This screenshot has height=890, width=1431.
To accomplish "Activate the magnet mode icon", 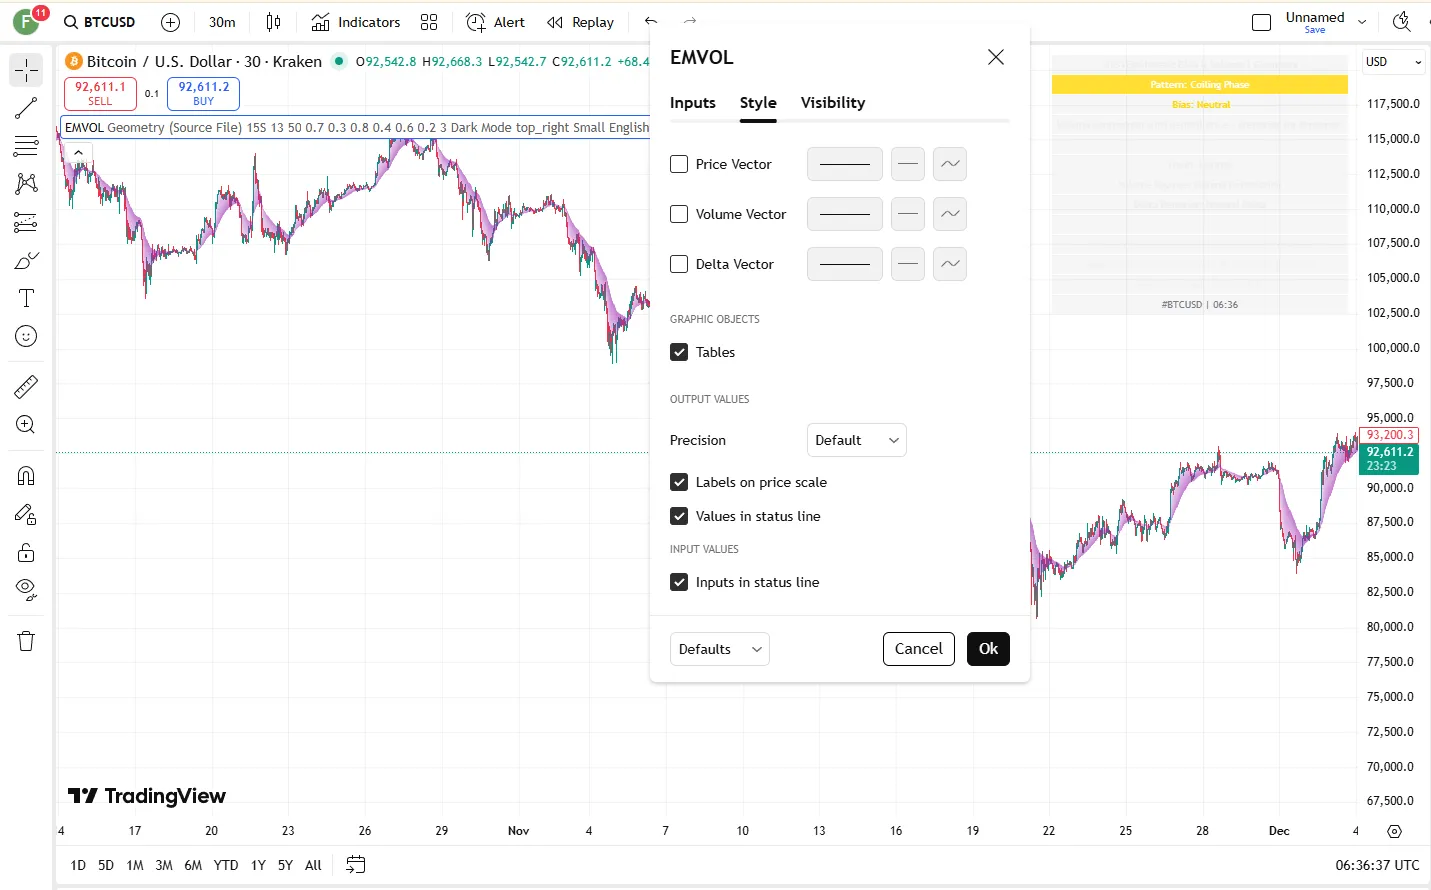I will pos(26,476).
